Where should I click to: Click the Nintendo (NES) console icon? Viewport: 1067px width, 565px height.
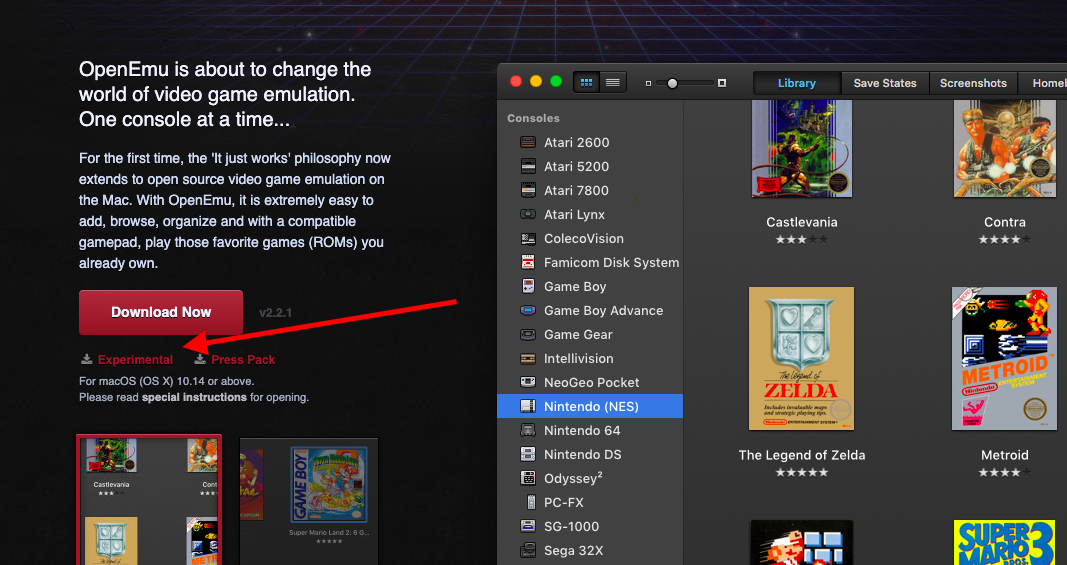tap(528, 406)
